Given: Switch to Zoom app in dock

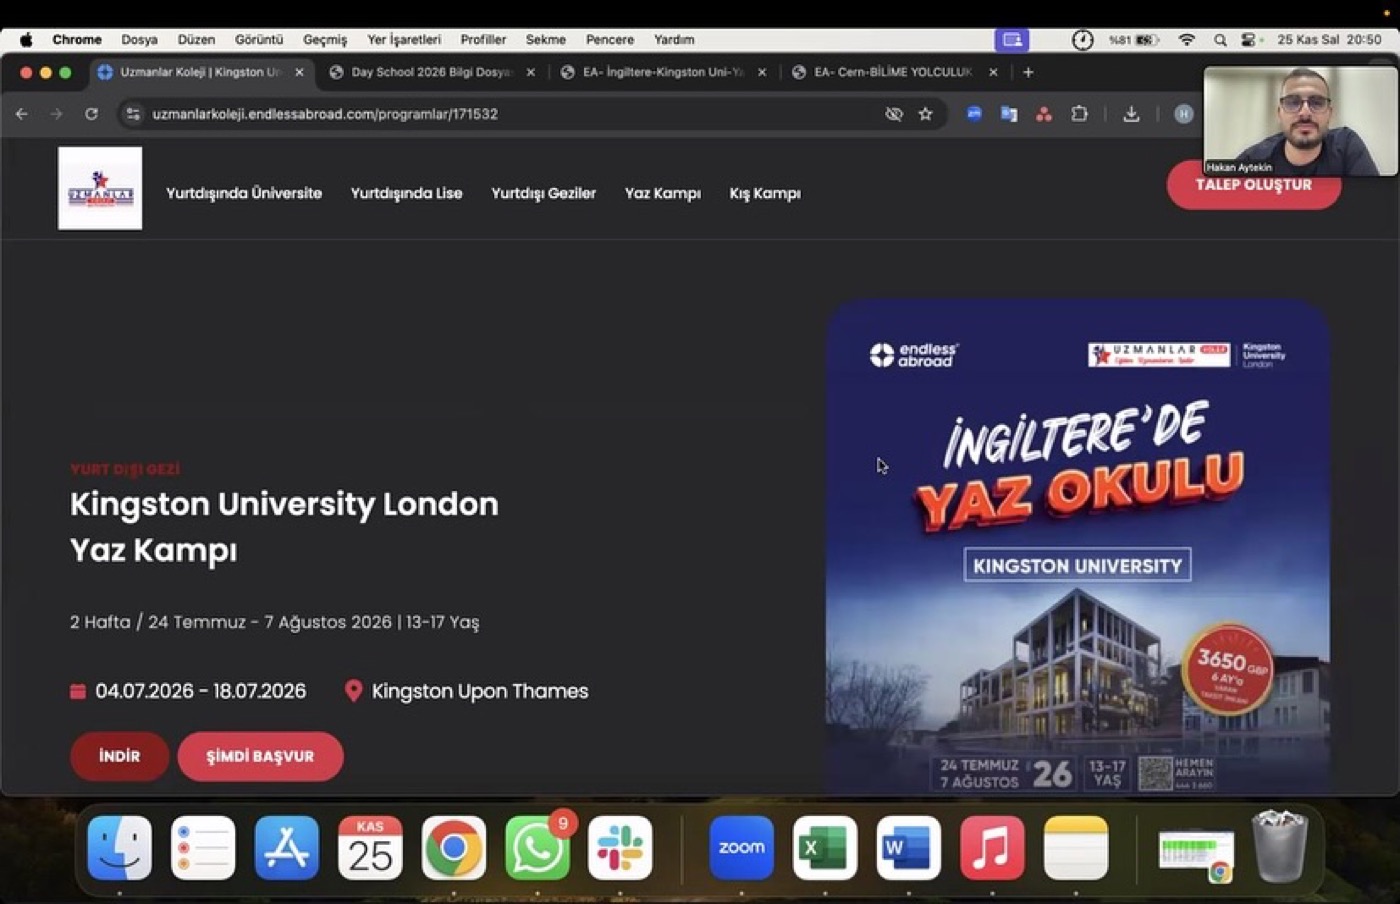Looking at the screenshot, I should pos(741,848).
